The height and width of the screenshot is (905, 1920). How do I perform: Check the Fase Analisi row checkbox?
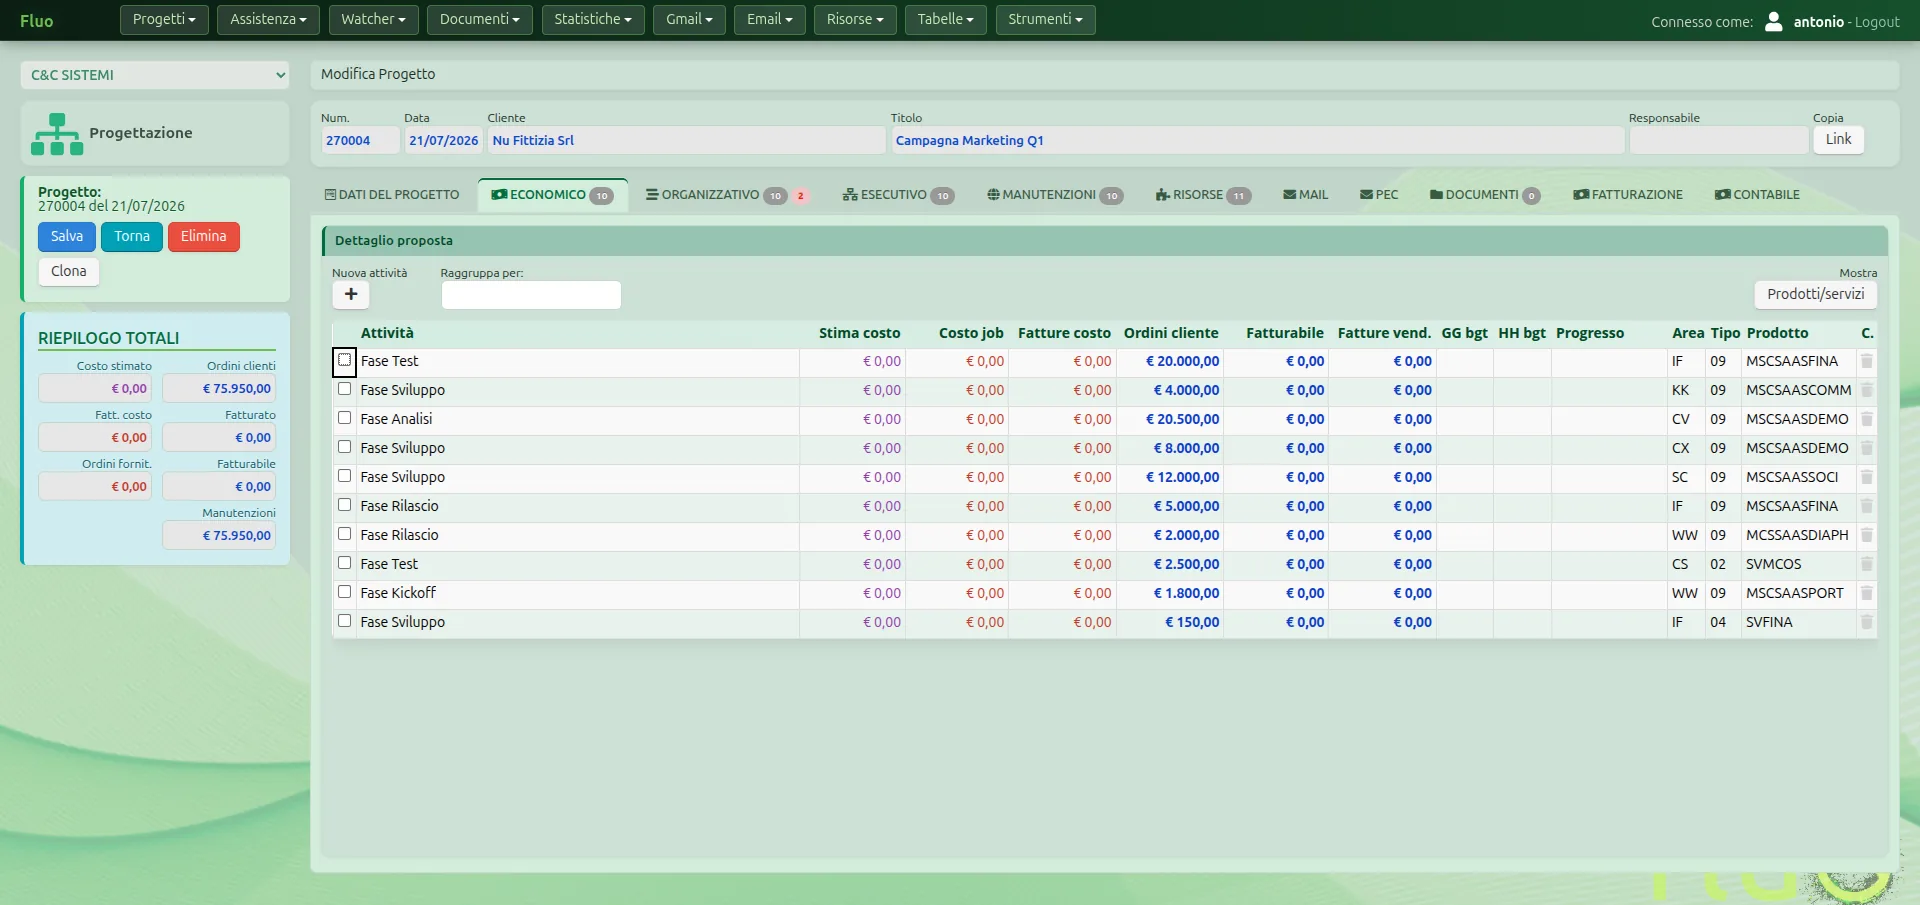pyautogui.click(x=345, y=418)
